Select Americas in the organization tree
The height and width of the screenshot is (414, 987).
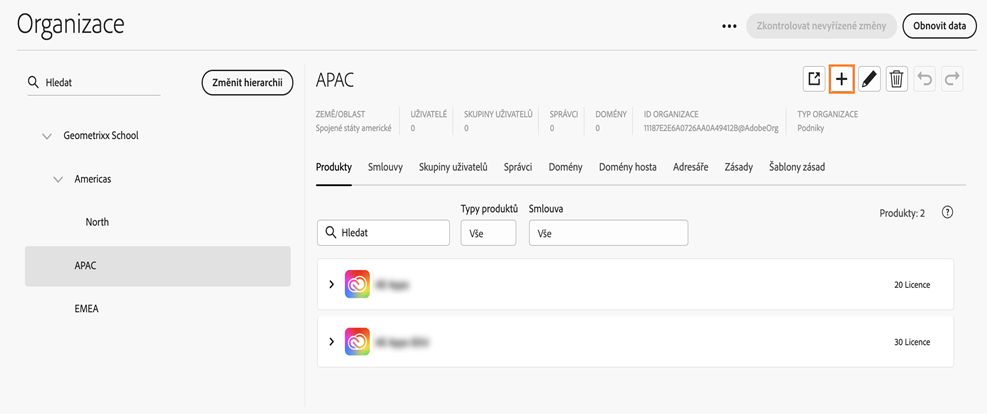pyautogui.click(x=93, y=179)
